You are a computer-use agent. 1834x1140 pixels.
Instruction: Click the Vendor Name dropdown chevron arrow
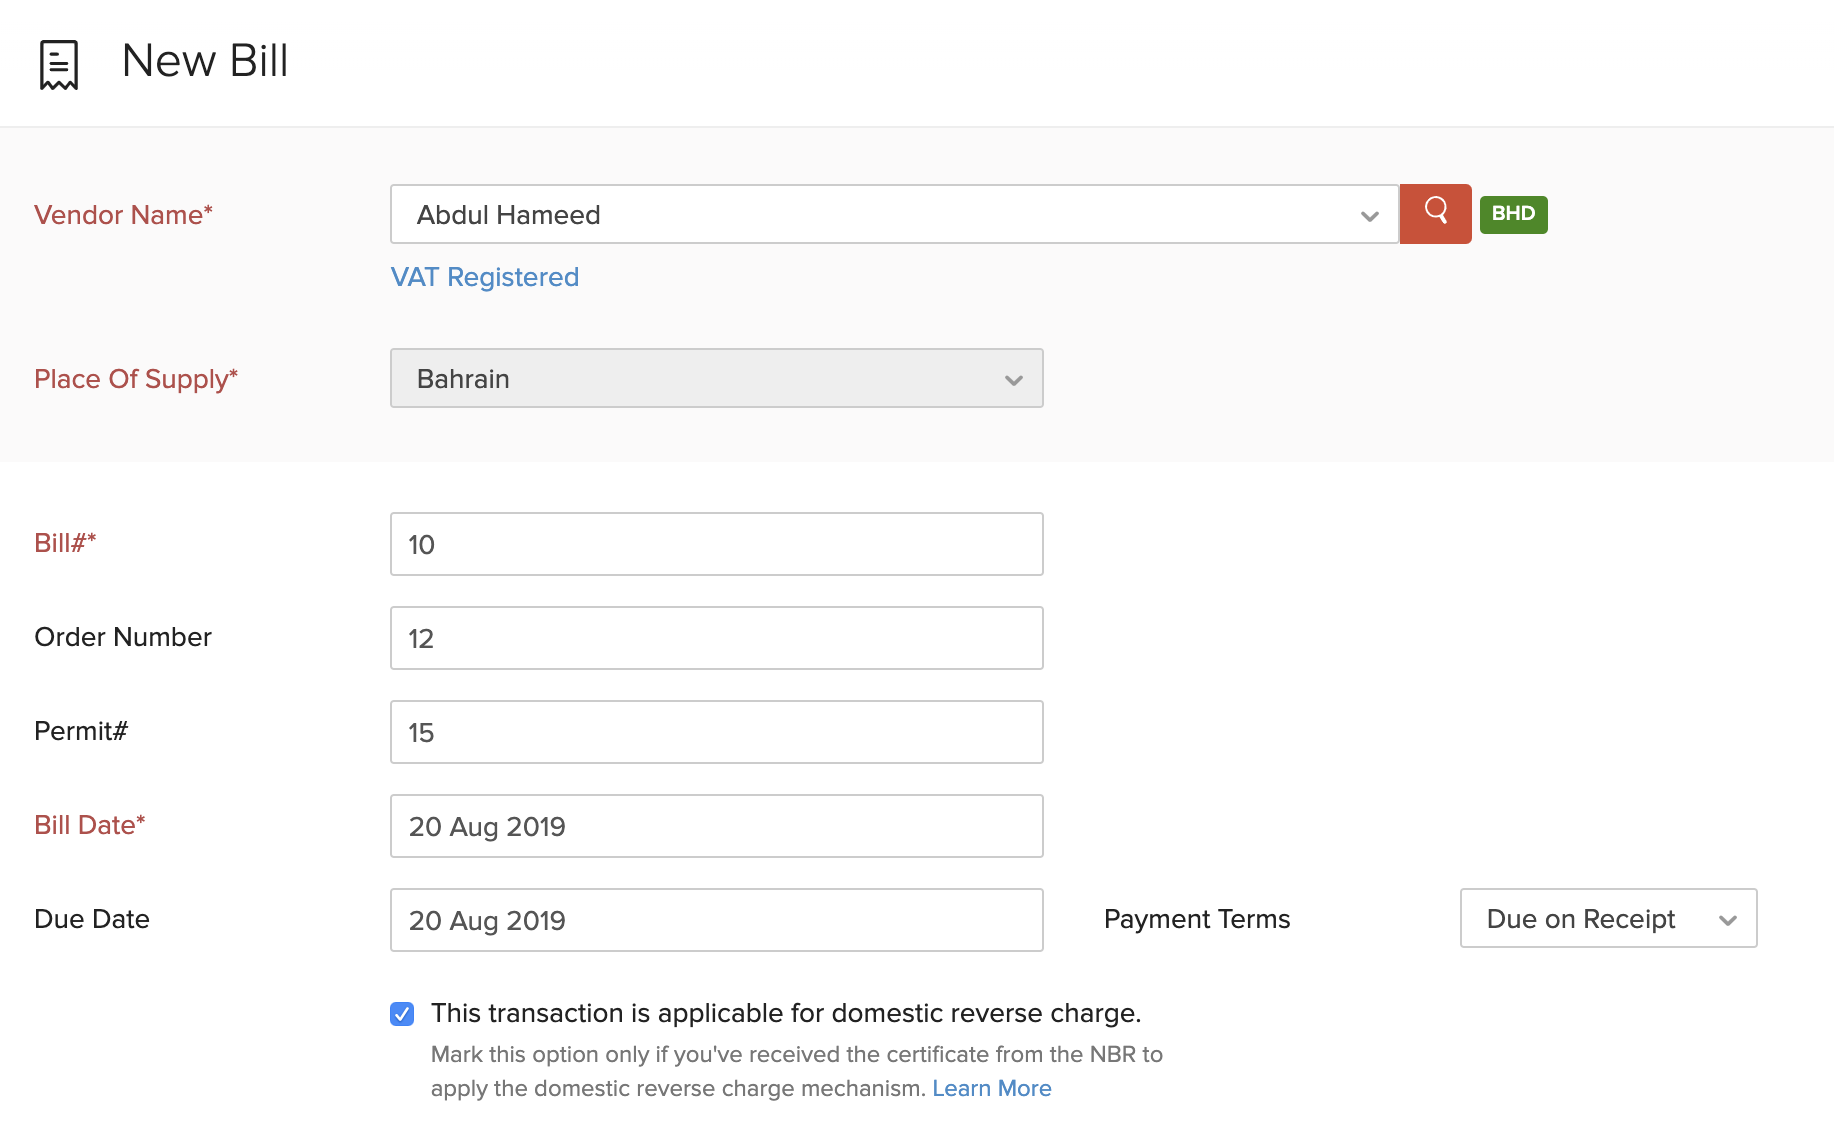[x=1369, y=216]
